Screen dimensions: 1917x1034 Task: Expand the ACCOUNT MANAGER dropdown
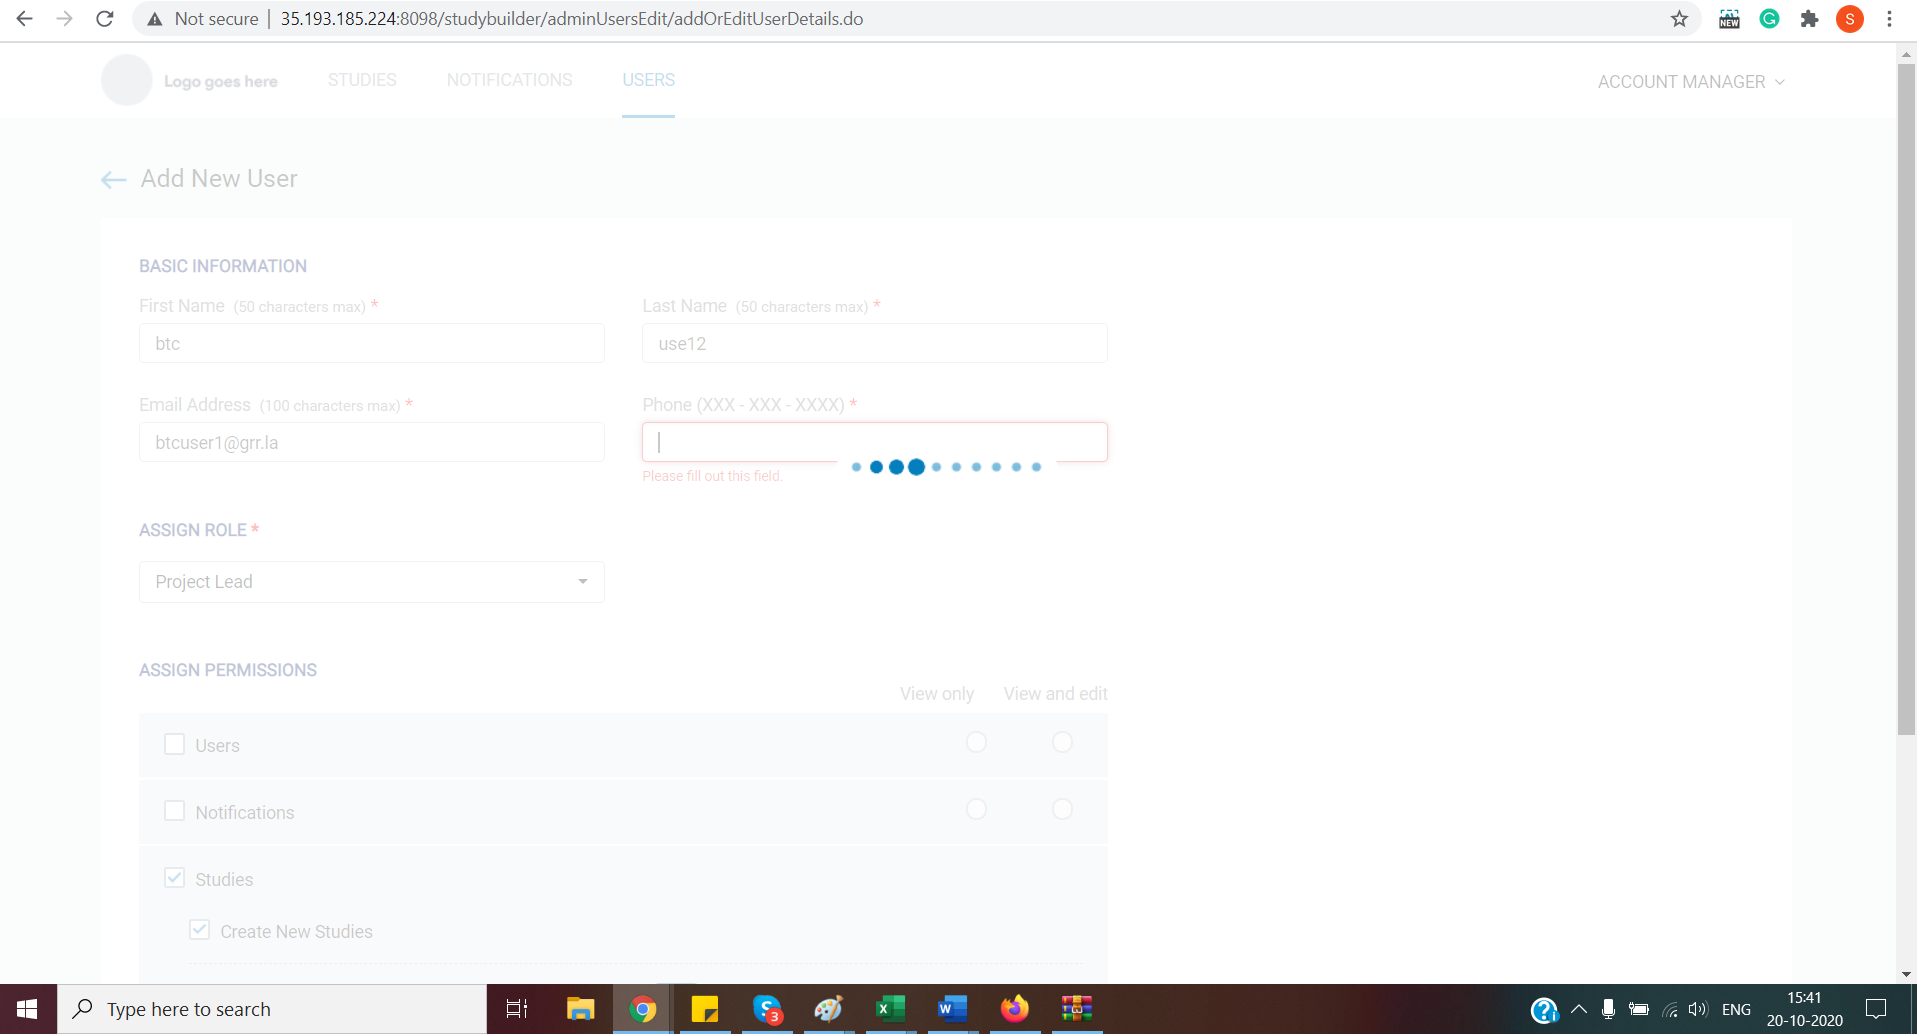click(1690, 81)
